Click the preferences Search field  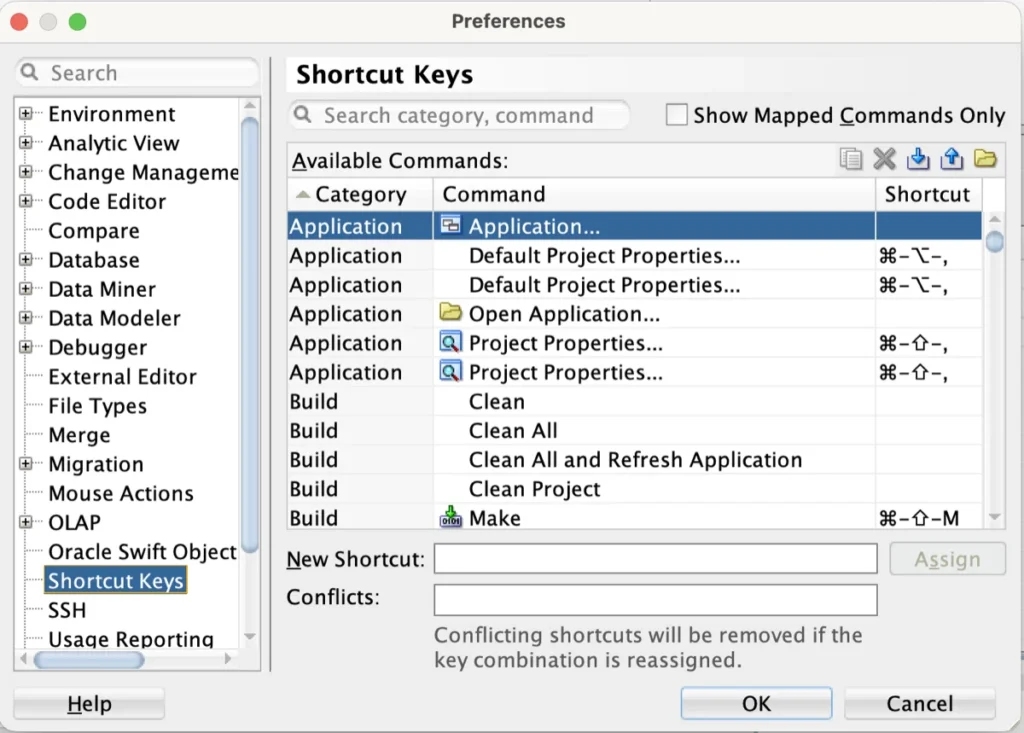click(137, 72)
